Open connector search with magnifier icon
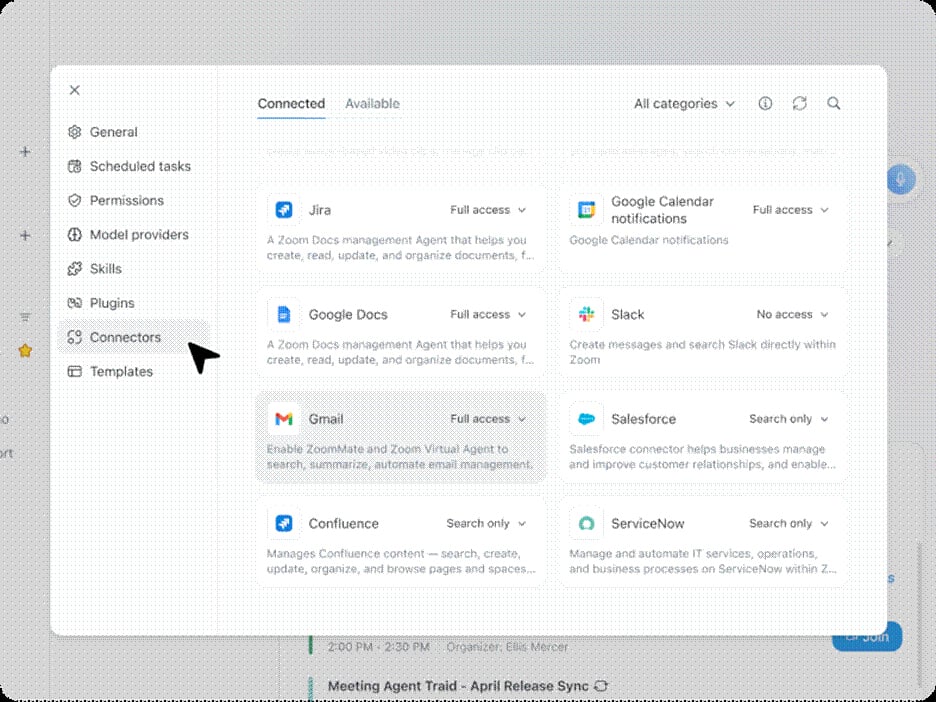Image resolution: width=936 pixels, height=702 pixels. coord(834,104)
